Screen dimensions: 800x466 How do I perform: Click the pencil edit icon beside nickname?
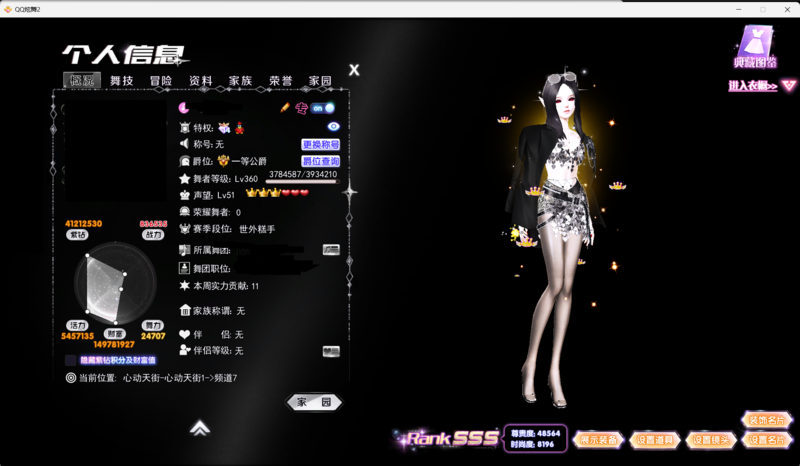pyautogui.click(x=285, y=108)
